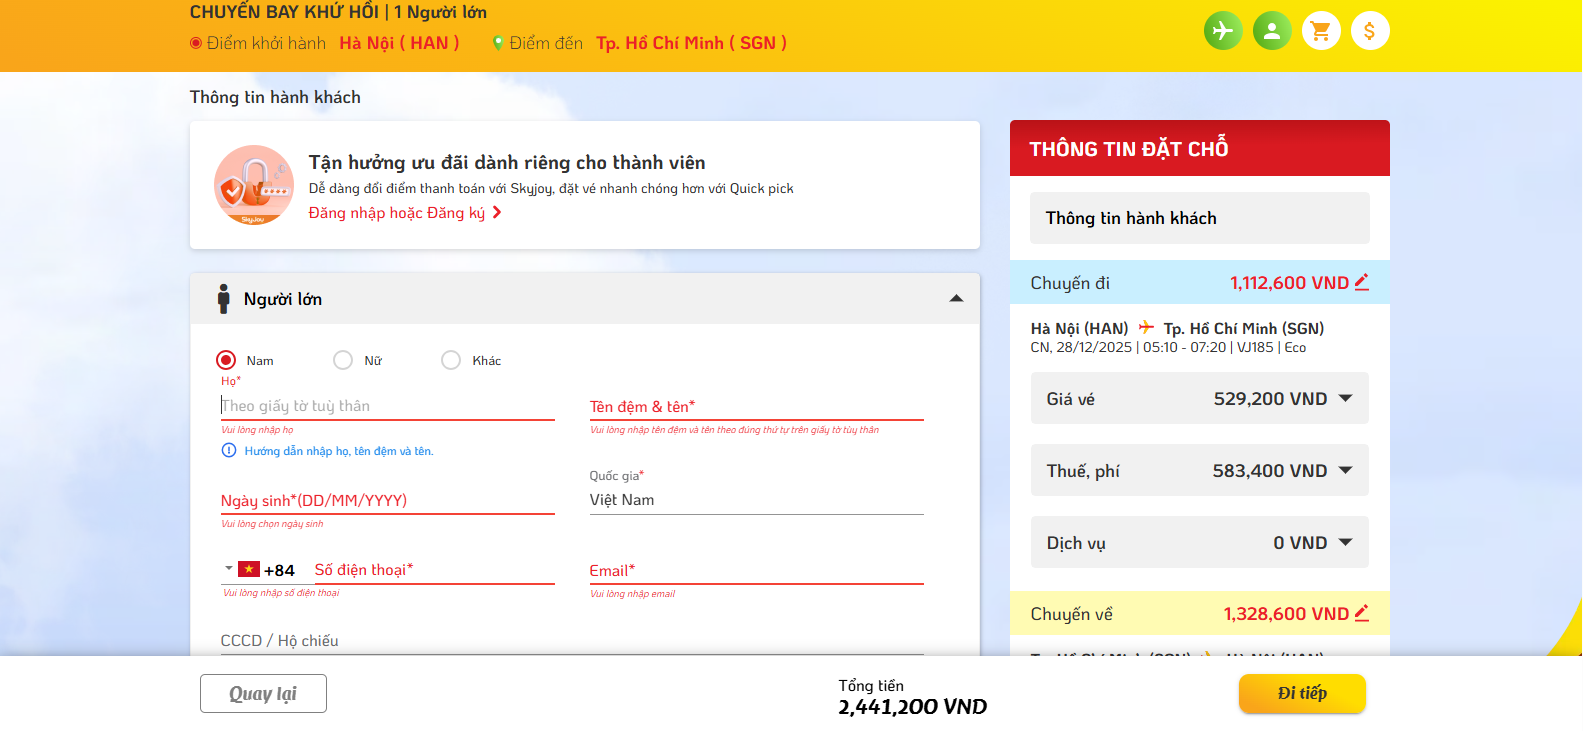Edit departure flight with pencil icon
Viewport: 1583px width, 731px height.
1361,283
